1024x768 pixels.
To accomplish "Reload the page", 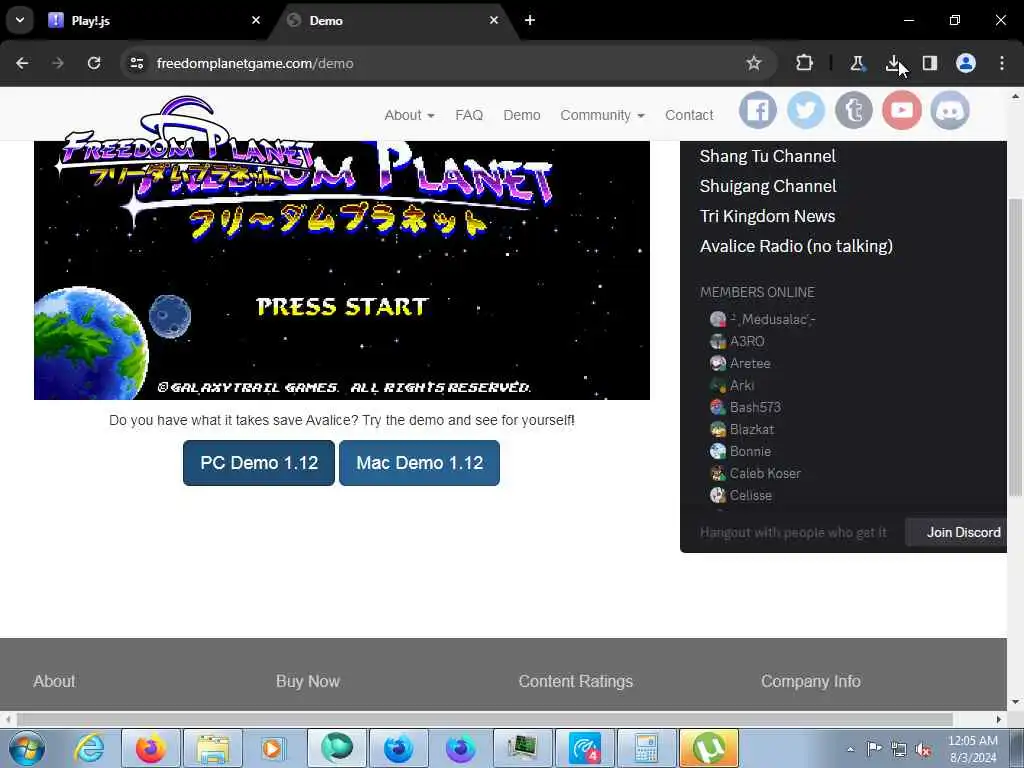I will (x=94, y=63).
